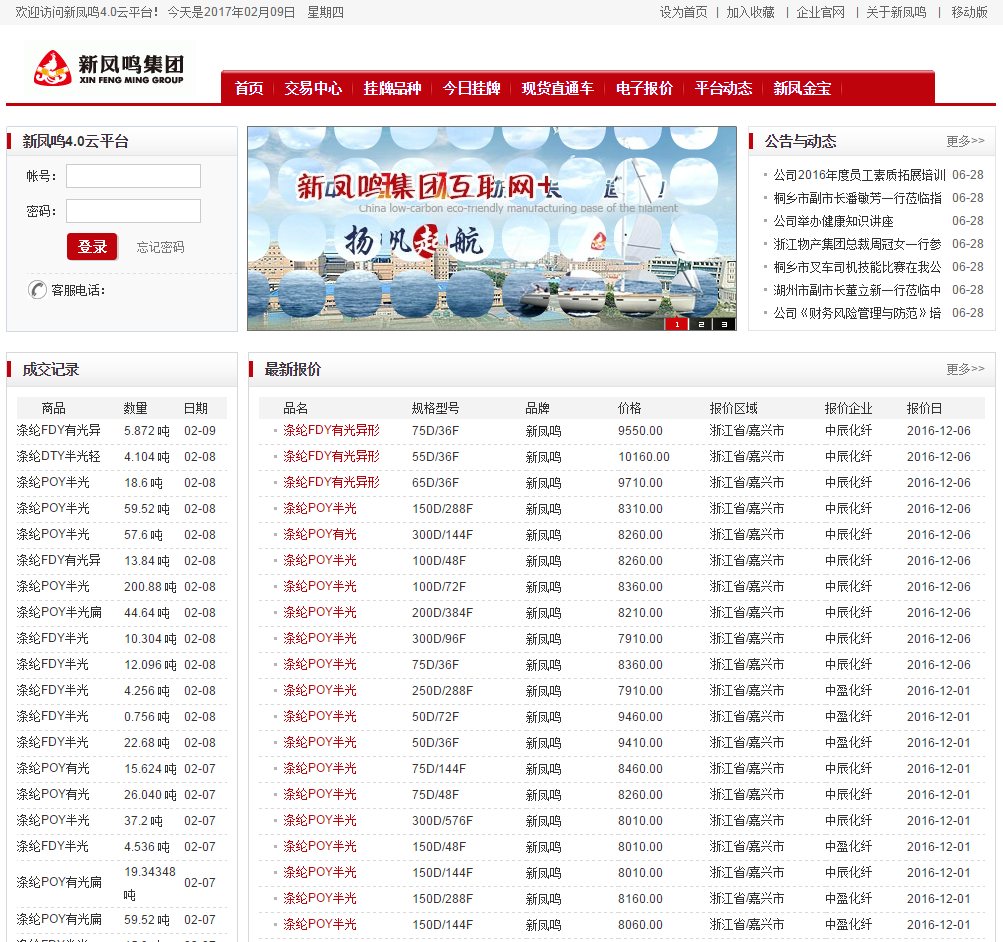
Task: Open 涤纶FDY有光异形 quote with 55D/36F spec
Action: coord(331,457)
